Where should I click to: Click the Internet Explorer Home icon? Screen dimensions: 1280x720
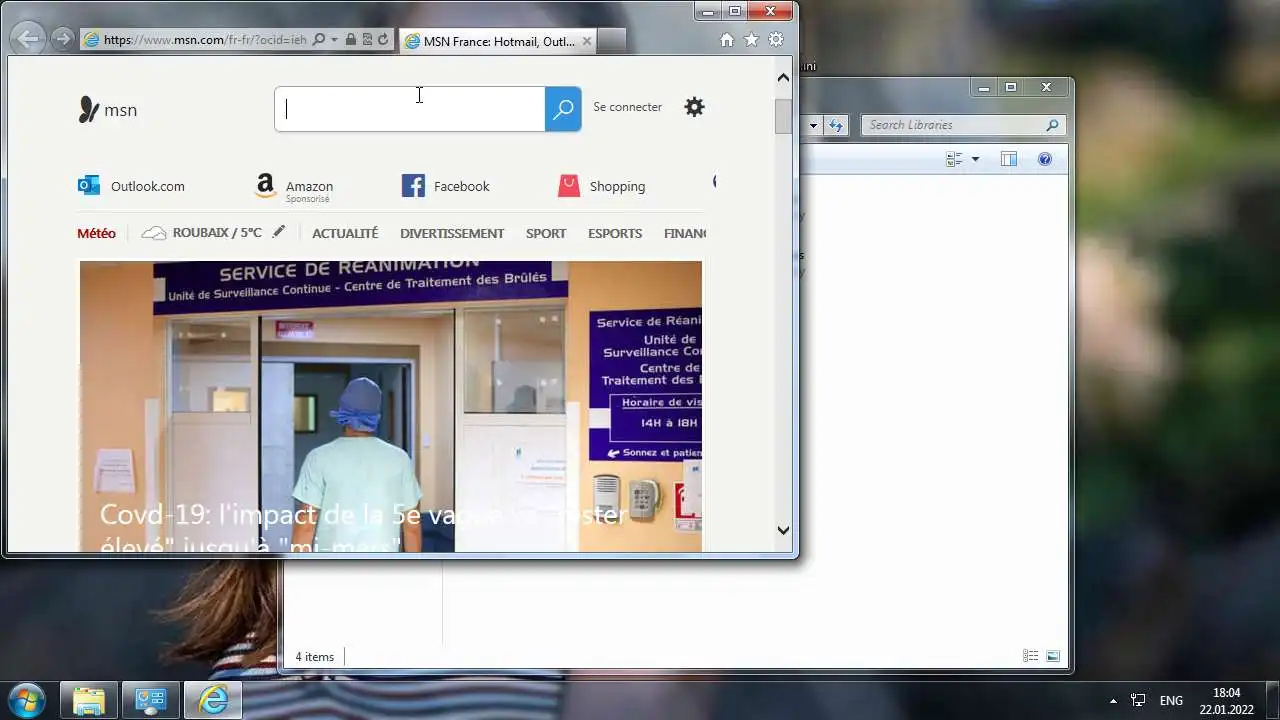pos(727,40)
